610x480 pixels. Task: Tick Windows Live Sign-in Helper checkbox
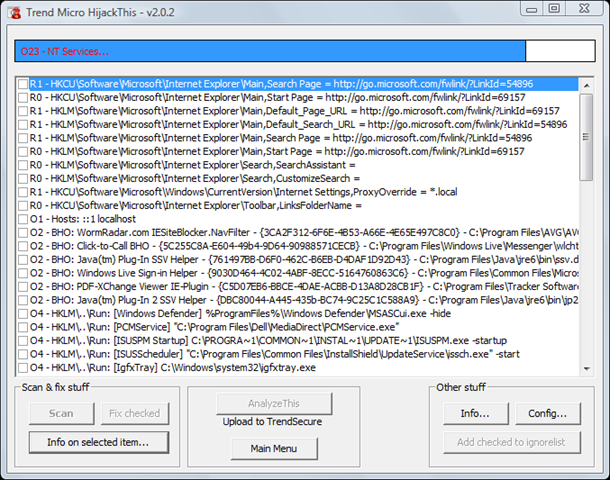(x=23, y=273)
